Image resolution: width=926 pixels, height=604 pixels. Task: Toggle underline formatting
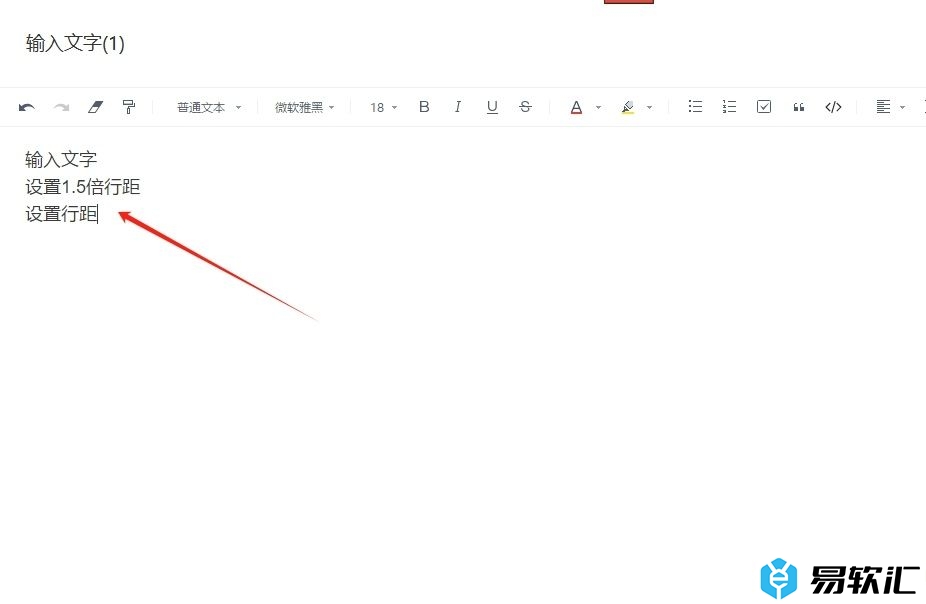click(492, 107)
